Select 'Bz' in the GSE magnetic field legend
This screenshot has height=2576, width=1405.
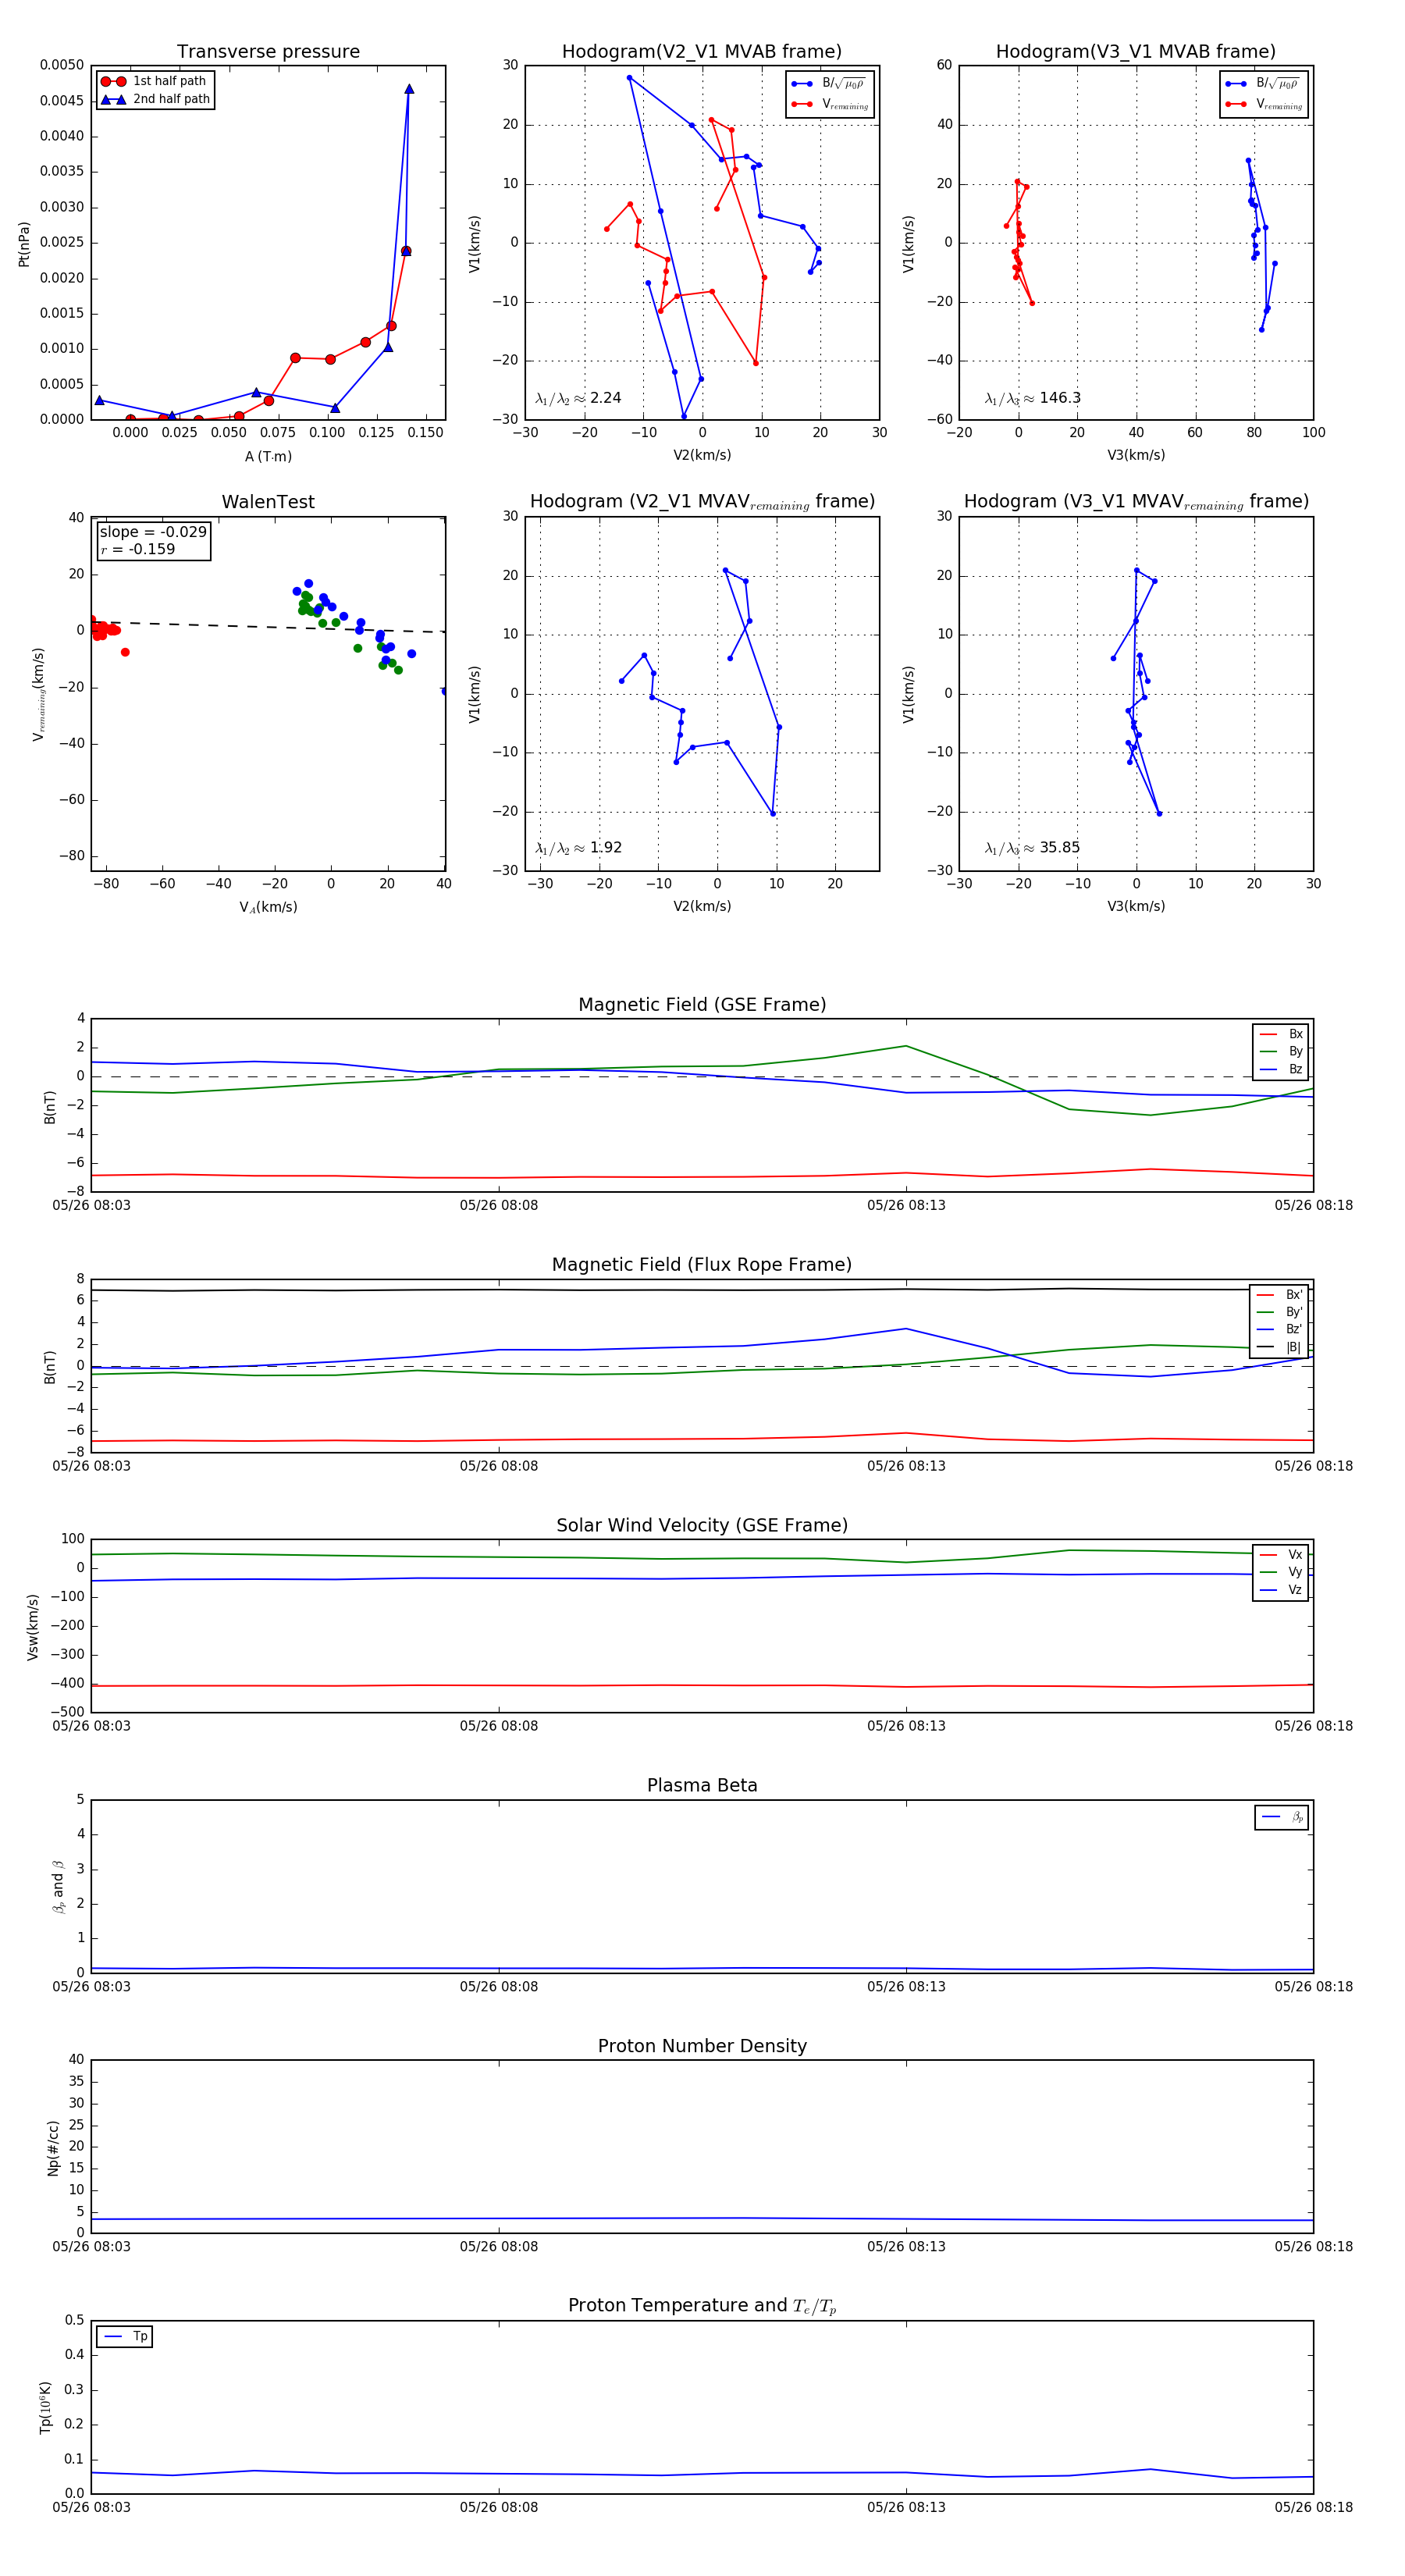[x=1281, y=1069]
